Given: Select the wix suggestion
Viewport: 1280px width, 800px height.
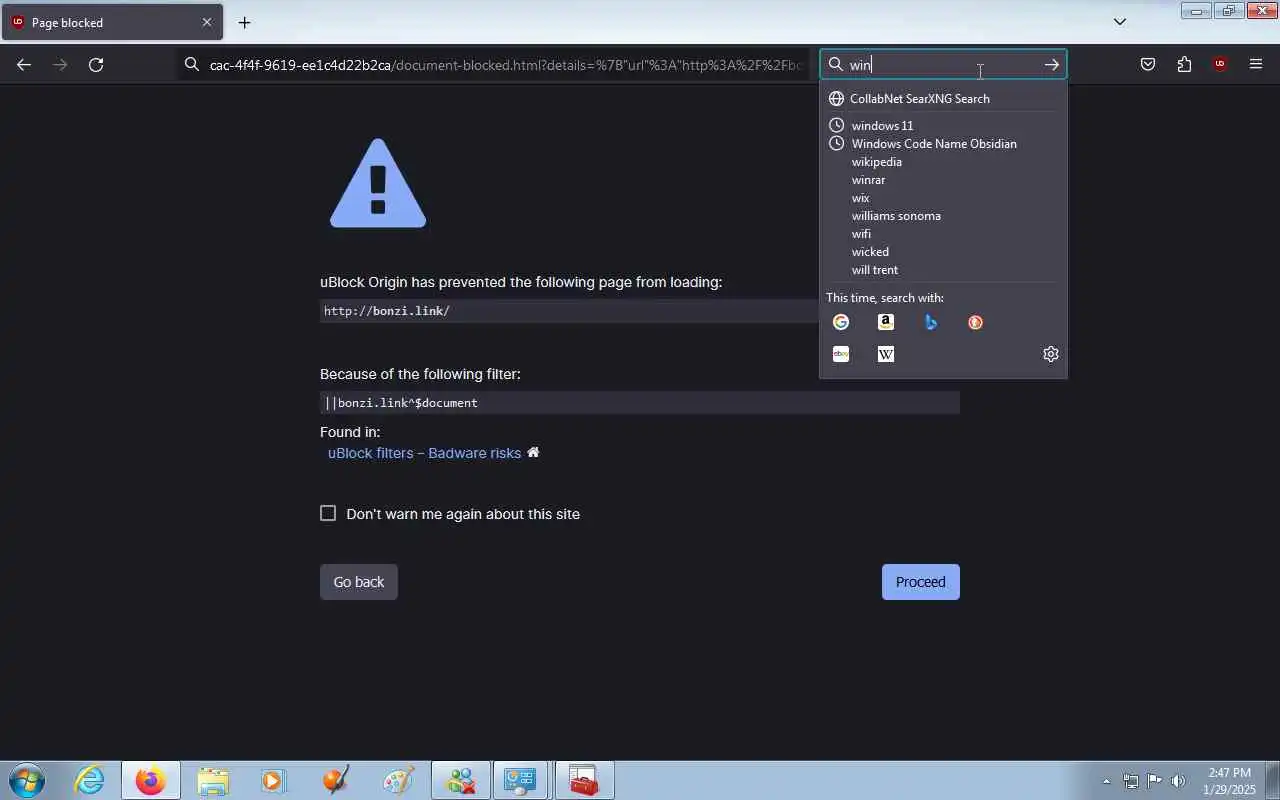Looking at the screenshot, I should tap(943, 197).
